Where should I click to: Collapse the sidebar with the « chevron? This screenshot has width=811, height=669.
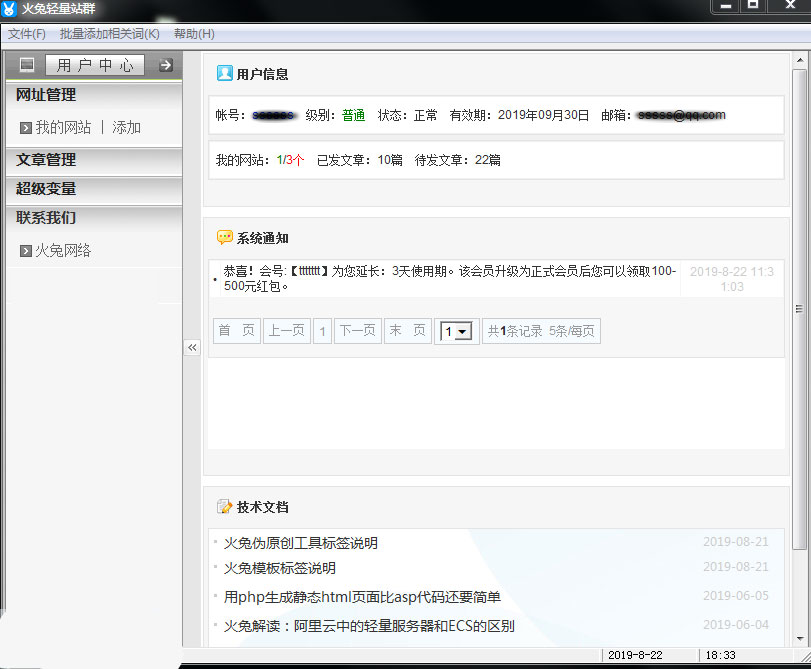[192, 347]
